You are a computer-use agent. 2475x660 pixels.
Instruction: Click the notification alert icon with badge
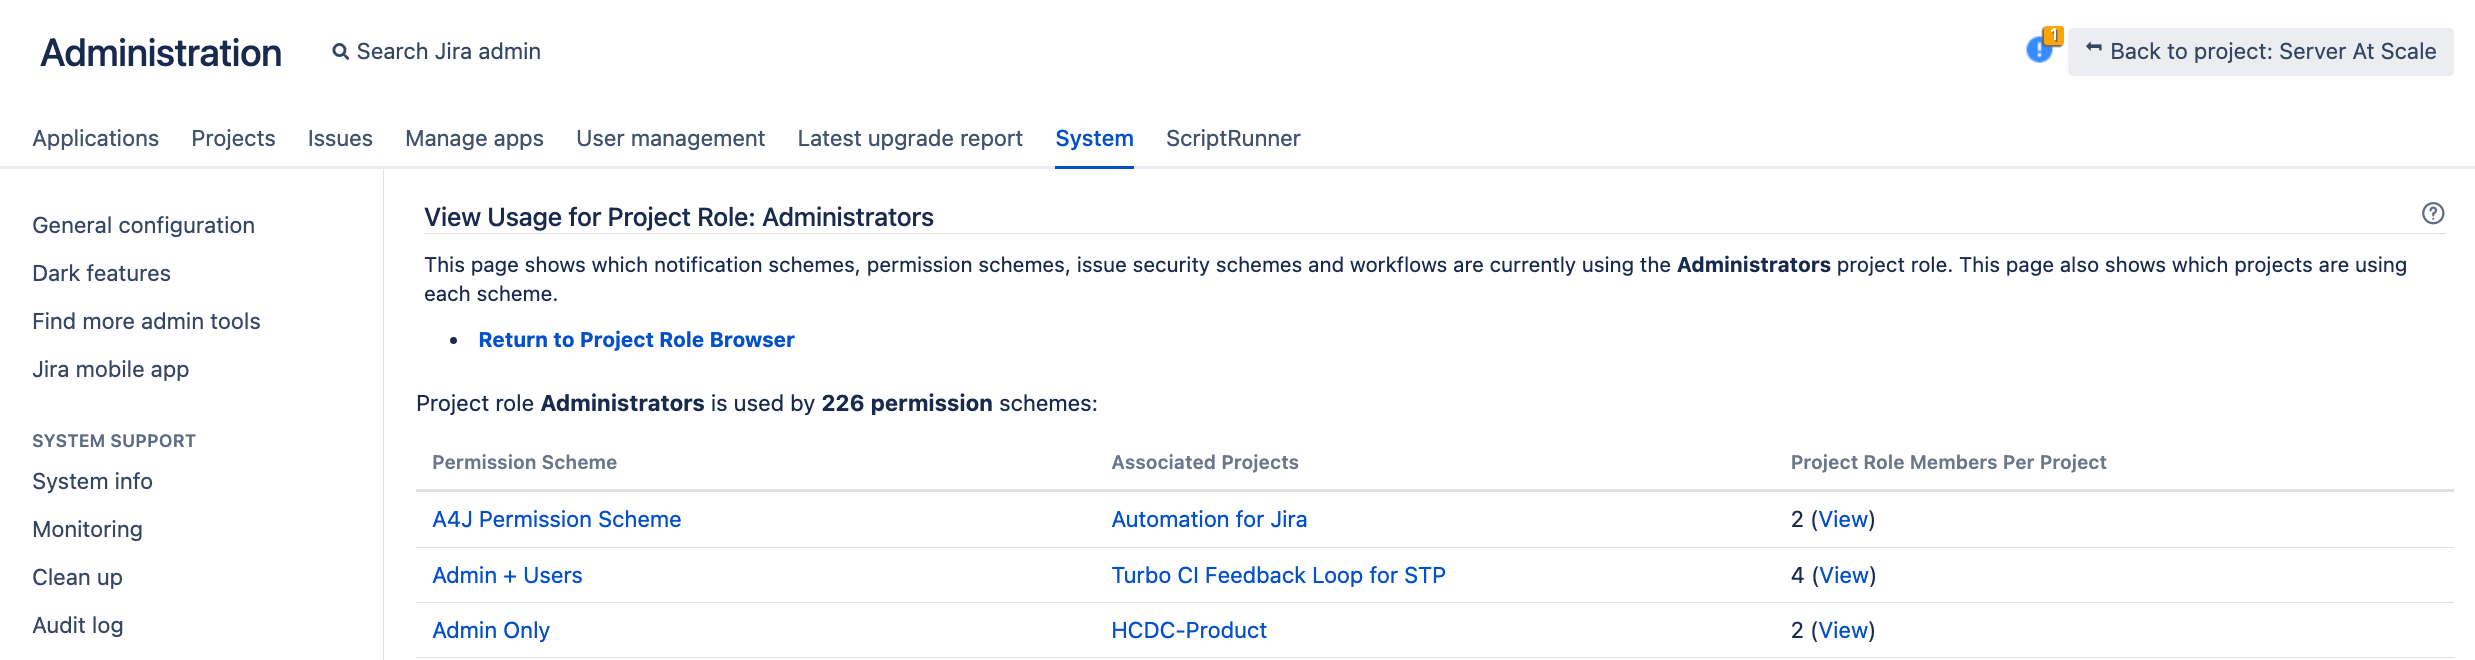[2040, 48]
